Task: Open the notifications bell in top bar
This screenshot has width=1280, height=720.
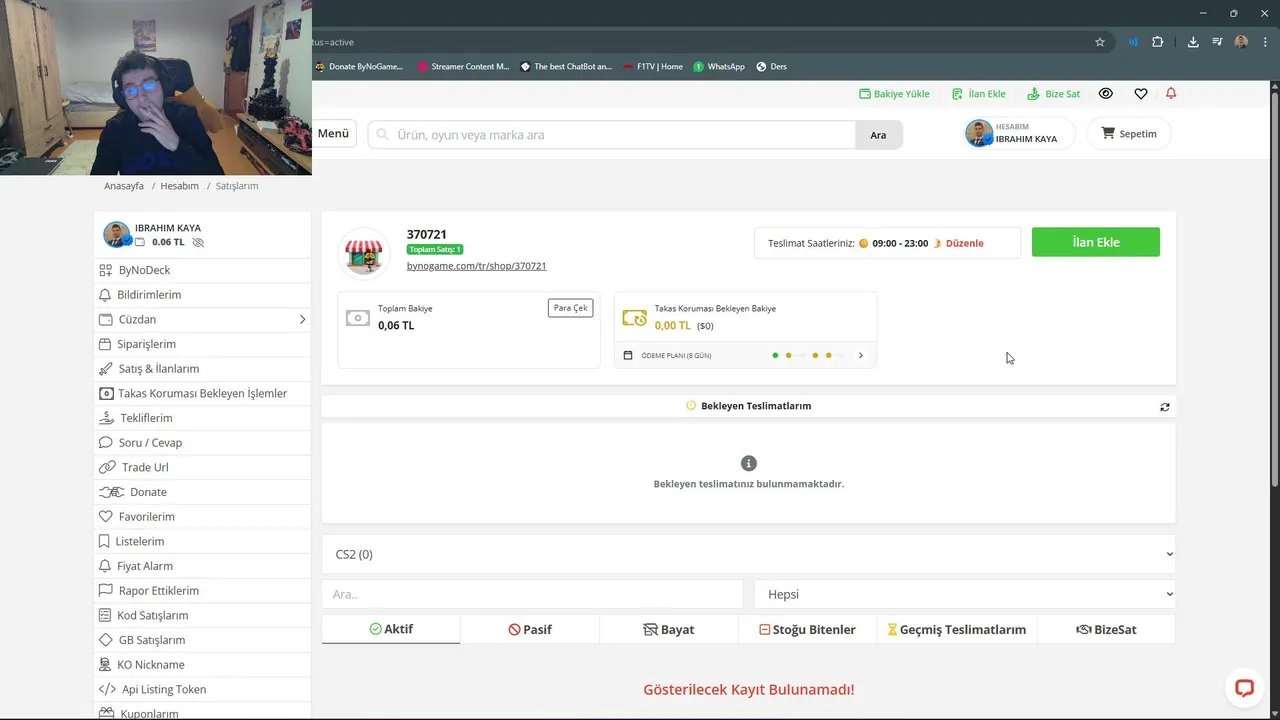Action: click(x=1171, y=93)
